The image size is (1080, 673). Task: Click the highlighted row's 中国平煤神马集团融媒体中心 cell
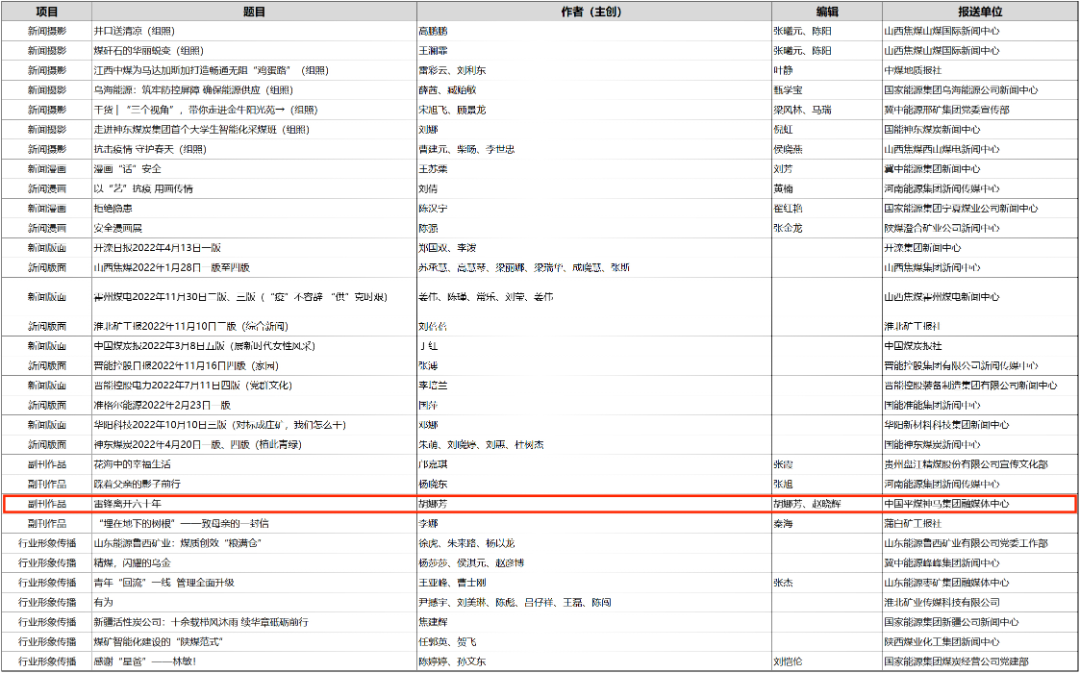pos(947,504)
